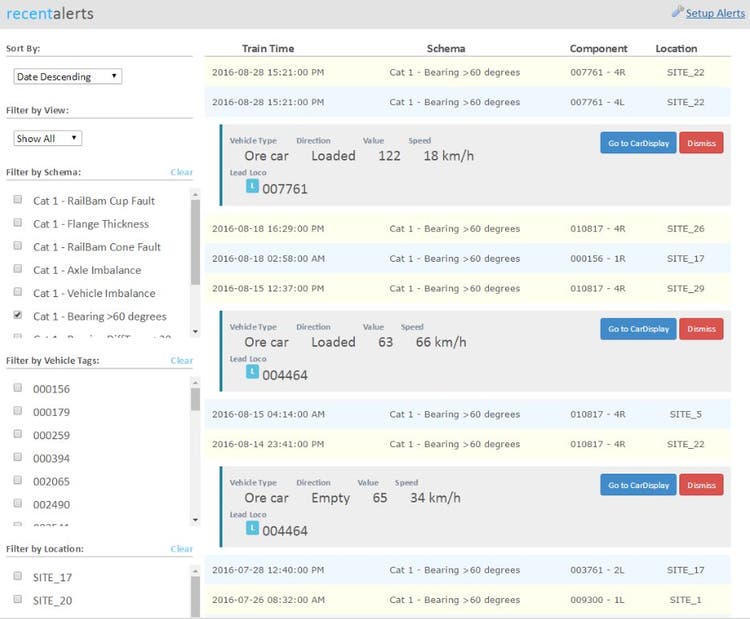
Task: Click location list scroll-up arrow
Action: (x=195, y=571)
